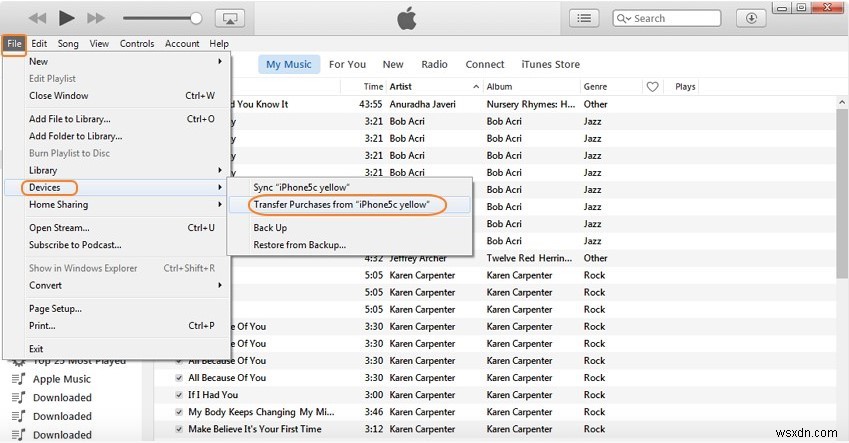Image resolution: width=849 pixels, height=443 pixels.
Task: Choose Page Setup menu entry
Action: point(117,309)
